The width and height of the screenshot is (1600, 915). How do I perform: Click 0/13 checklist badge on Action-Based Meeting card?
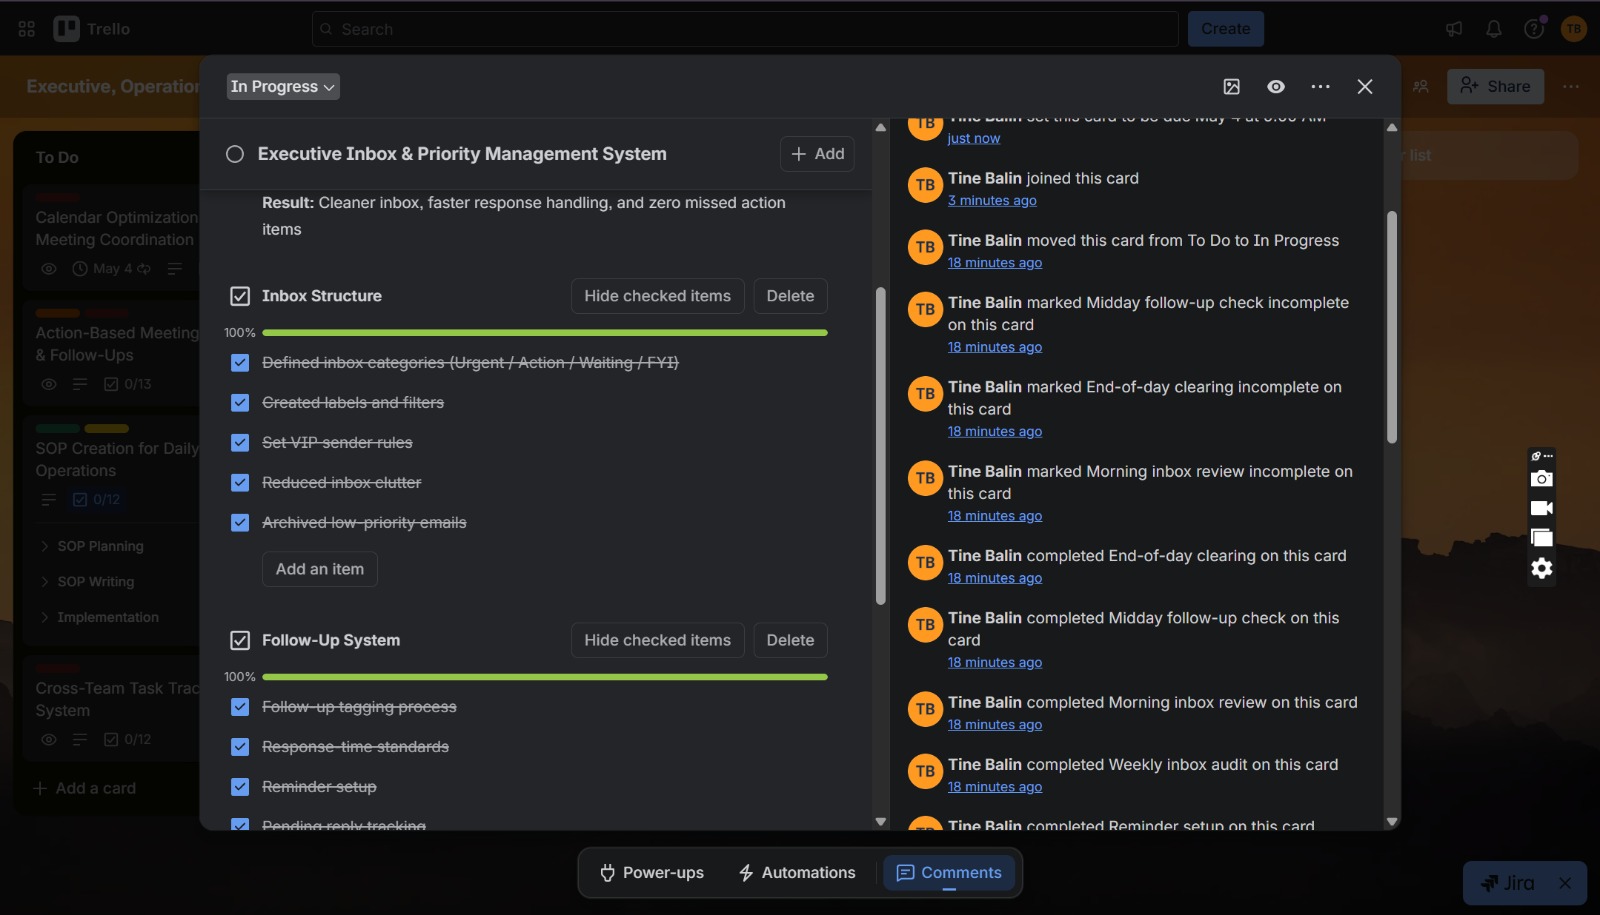[x=127, y=384]
